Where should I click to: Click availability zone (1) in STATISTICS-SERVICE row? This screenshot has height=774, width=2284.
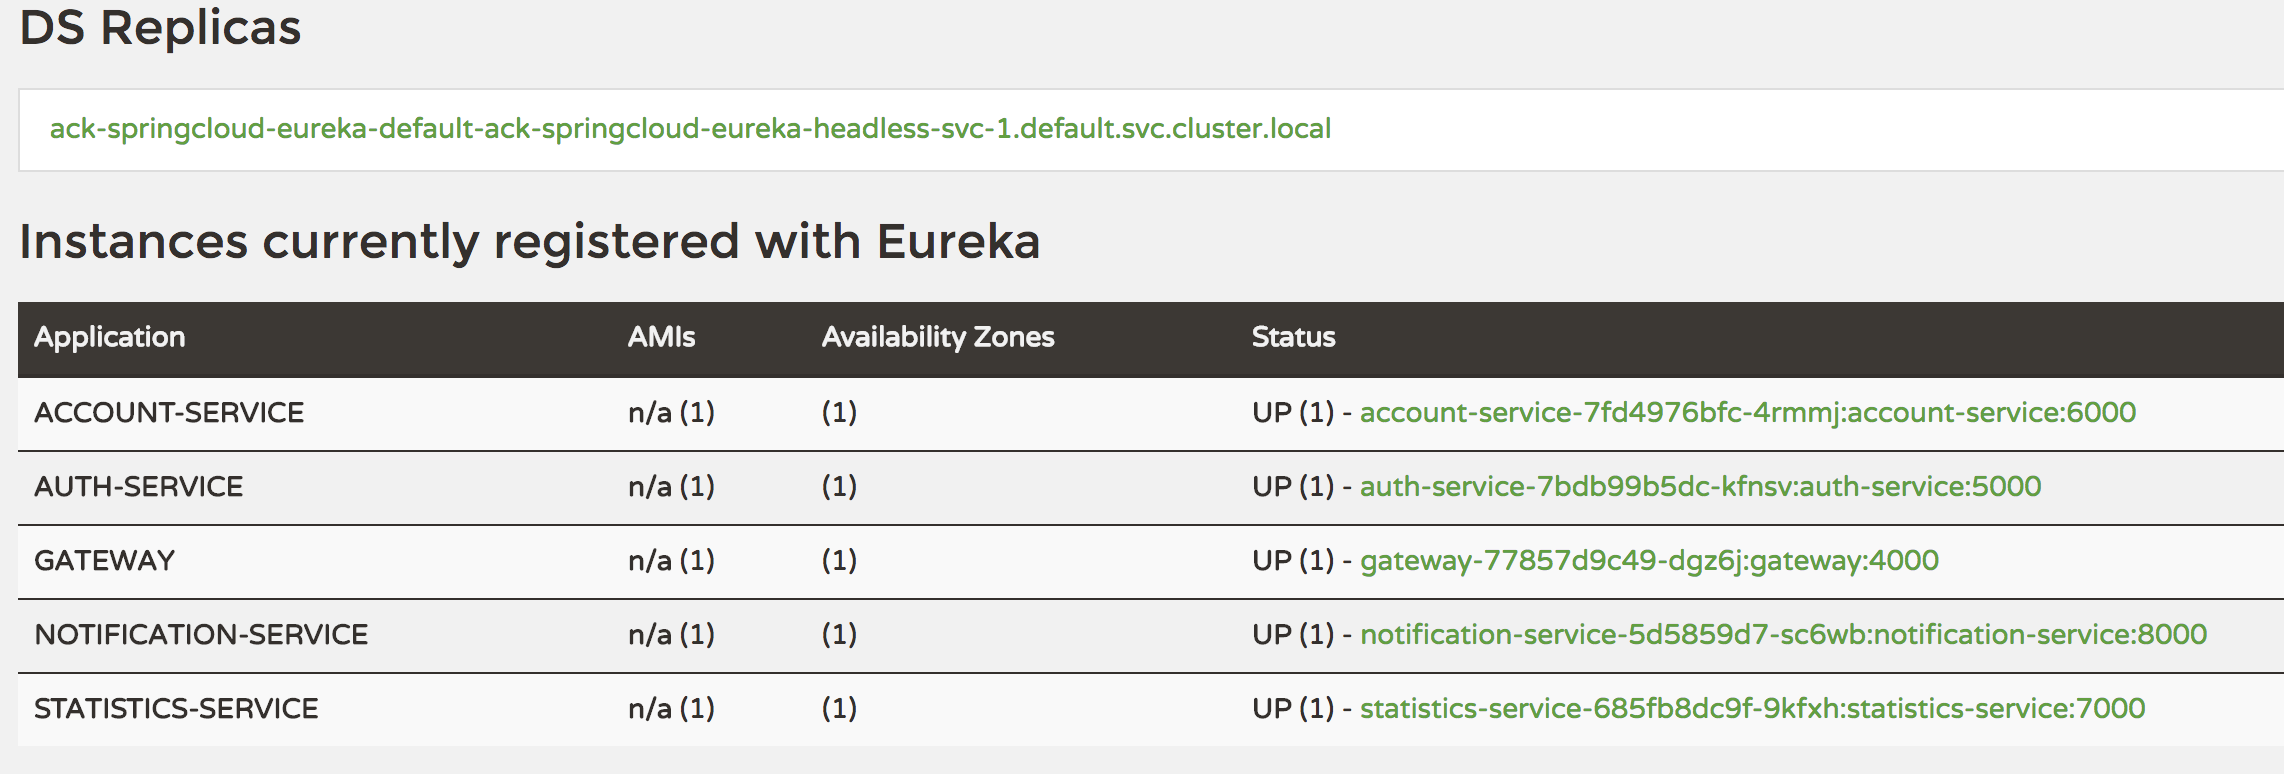pyautogui.click(x=839, y=709)
